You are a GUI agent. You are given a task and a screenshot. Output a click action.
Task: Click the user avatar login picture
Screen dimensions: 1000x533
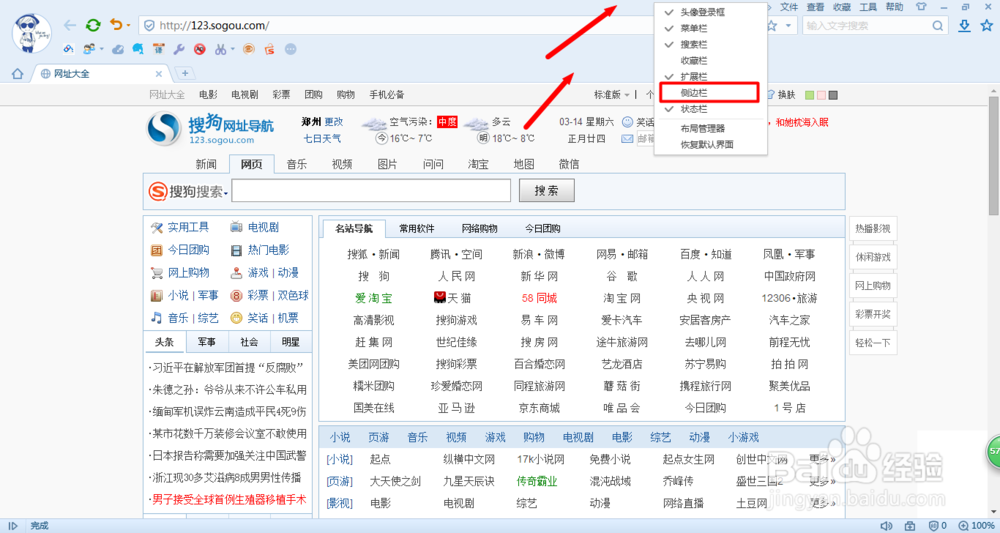click(x=32, y=33)
